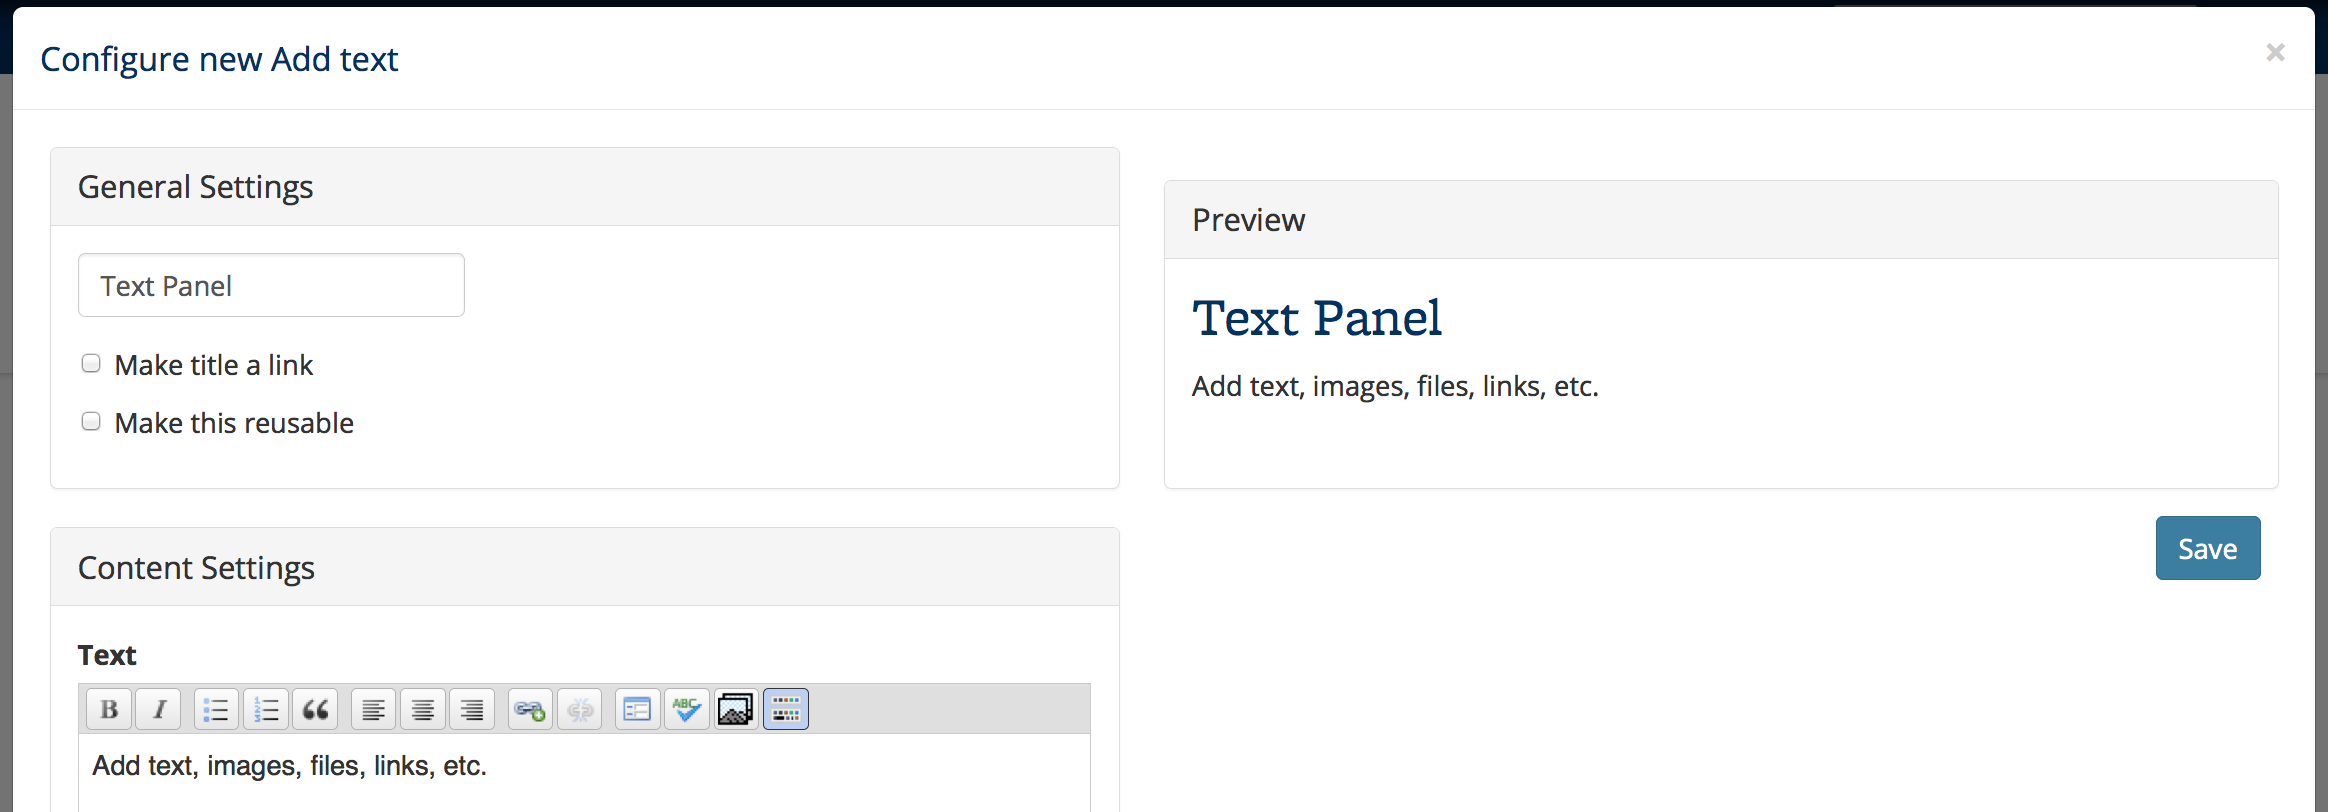Viewport: 2328px width, 812px height.
Task: Close the Configure new Add text dialog
Action: (2275, 52)
